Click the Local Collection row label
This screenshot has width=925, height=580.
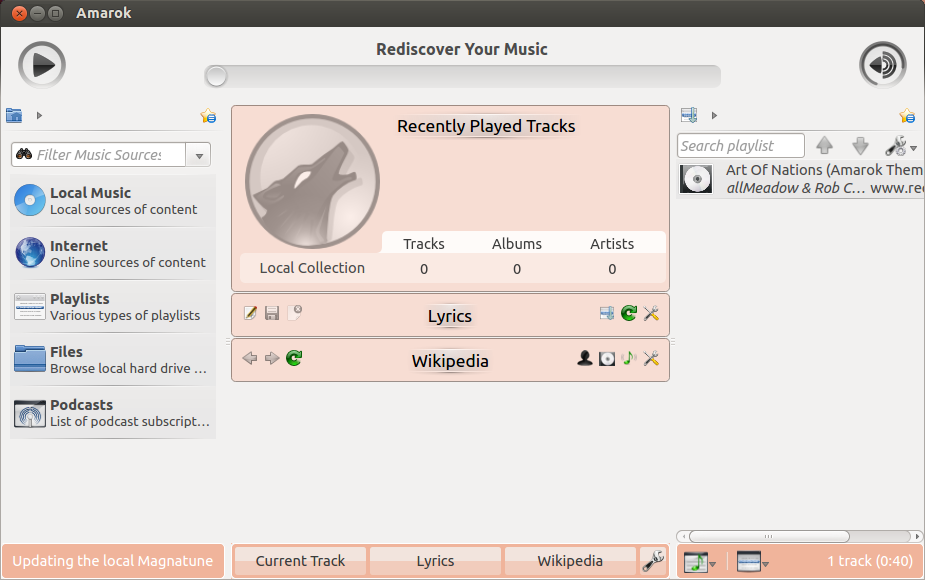coord(312,268)
